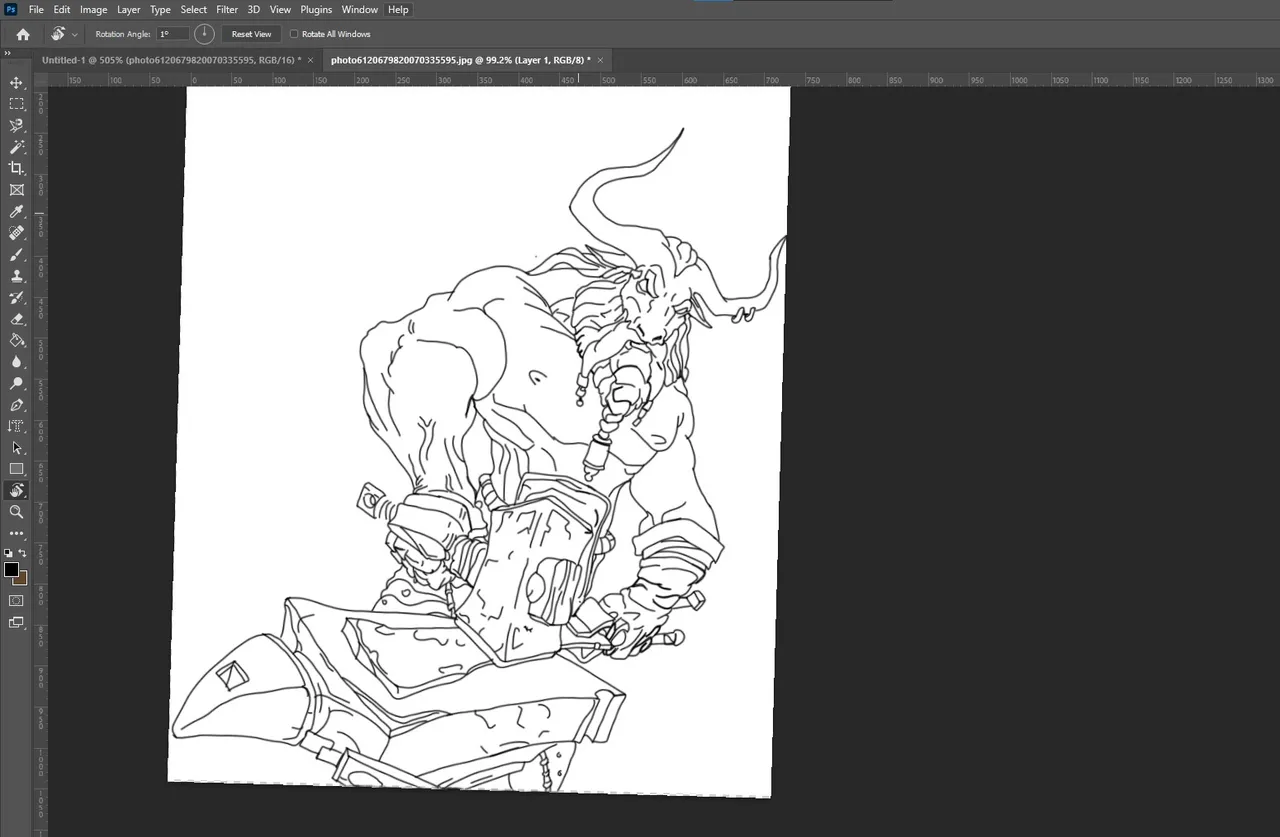Select the Path Selection tool
1280x837 pixels.
pyautogui.click(x=16, y=448)
